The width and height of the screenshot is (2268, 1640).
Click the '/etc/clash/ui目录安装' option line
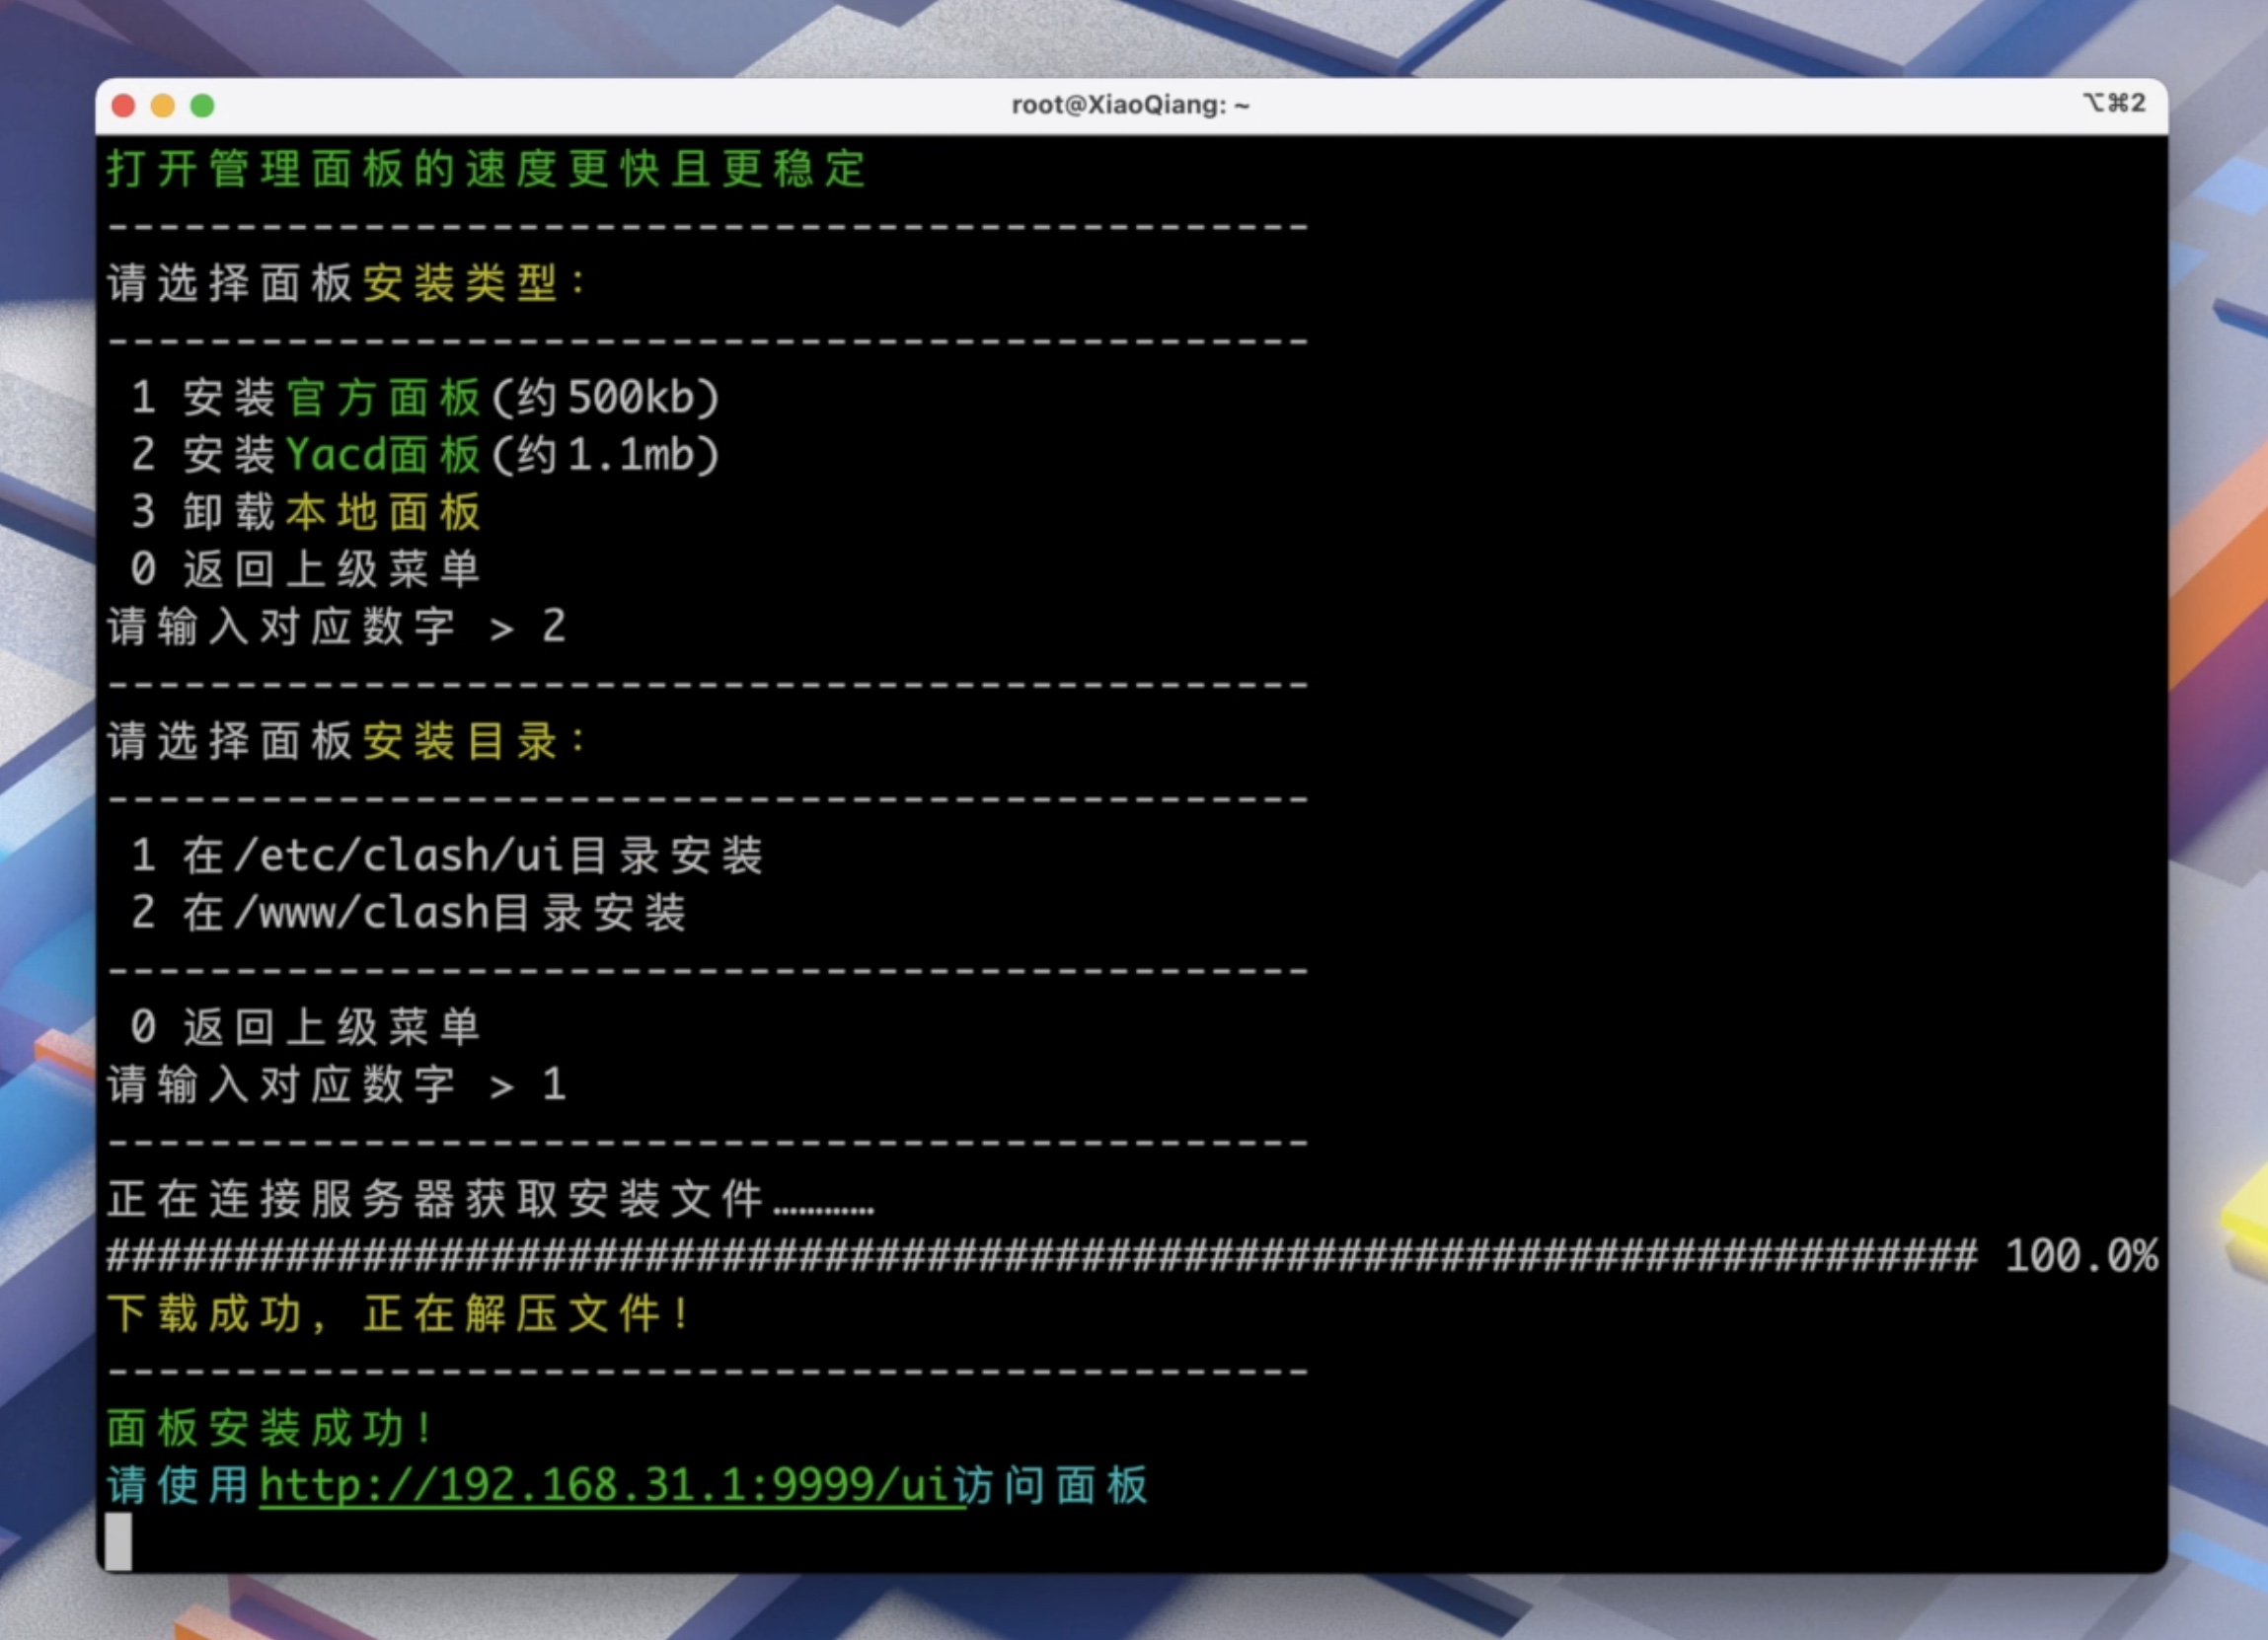[x=447, y=856]
